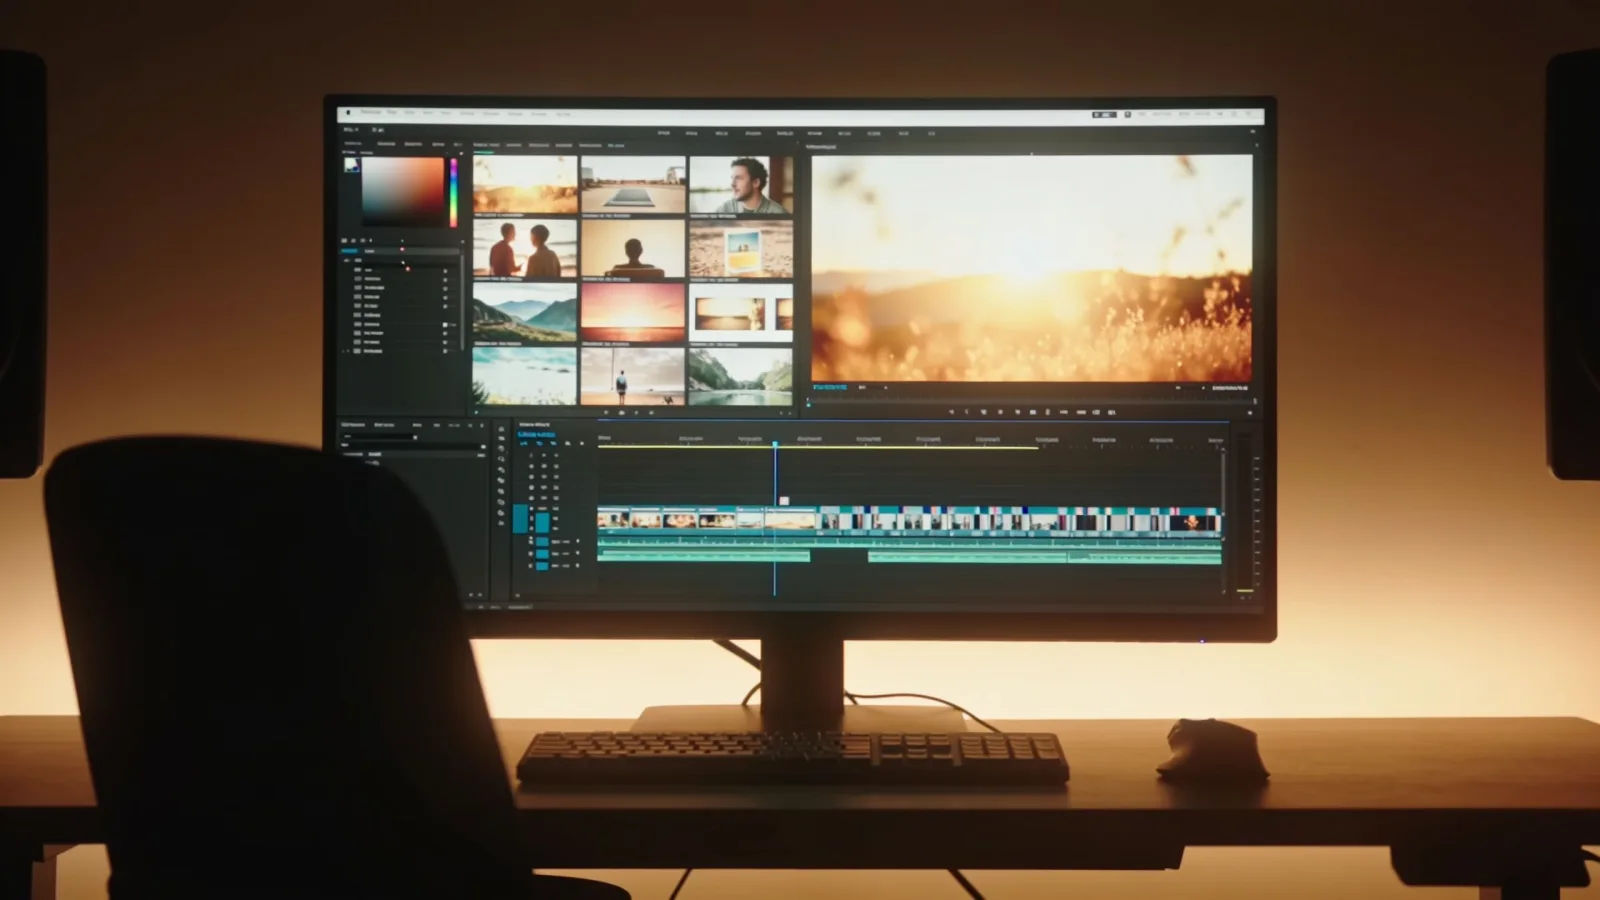Click the audio level meters beside timeline
Image resolution: width=1600 pixels, height=900 pixels.
point(1246,515)
